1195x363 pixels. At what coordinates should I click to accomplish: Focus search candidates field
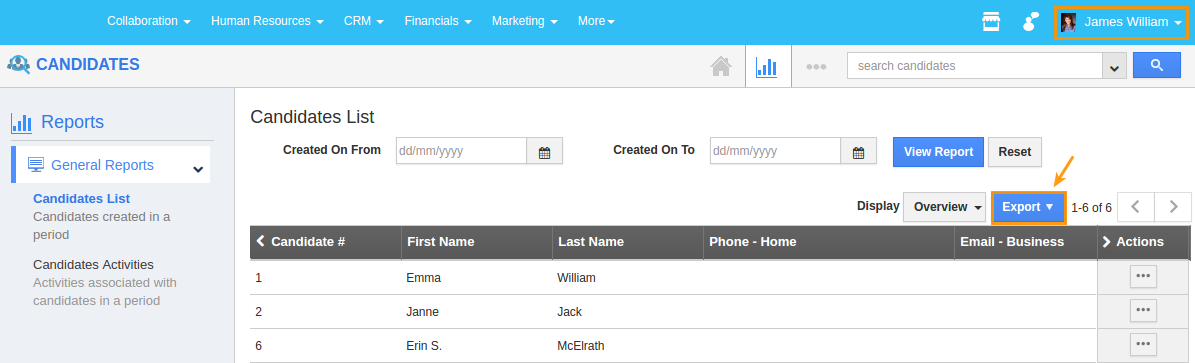(x=975, y=66)
